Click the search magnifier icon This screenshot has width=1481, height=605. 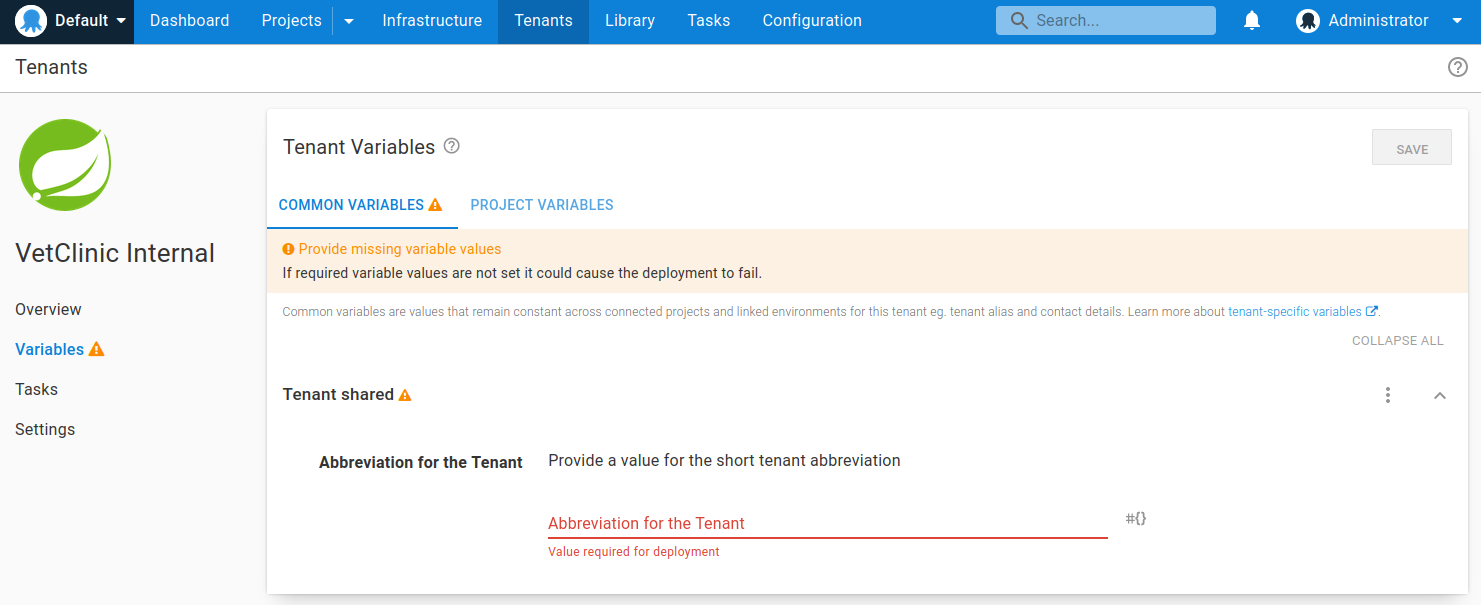[1018, 19]
